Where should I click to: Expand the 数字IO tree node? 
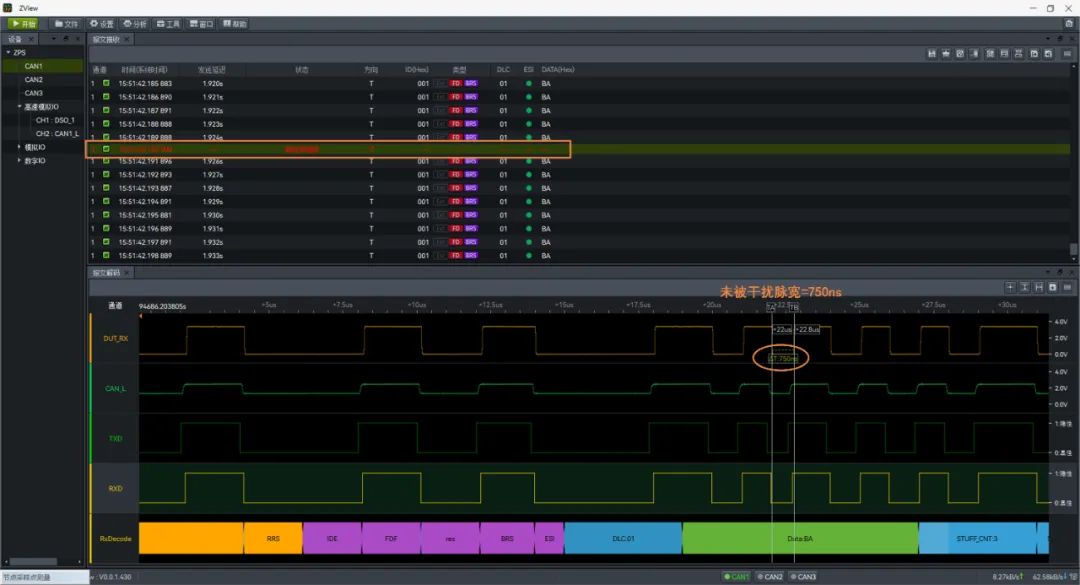pyautogui.click(x=19, y=161)
